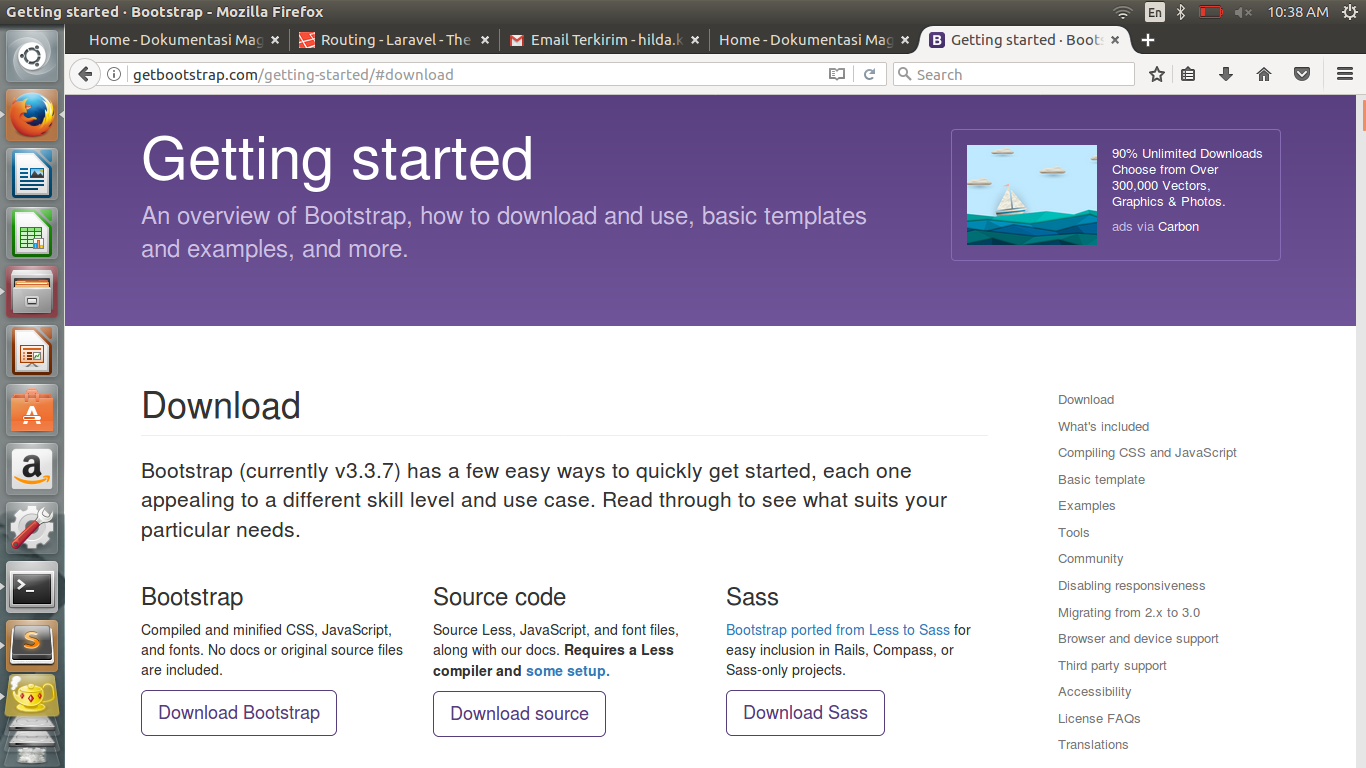
Task: Open Third party support sidebar link
Action: tap(1112, 666)
